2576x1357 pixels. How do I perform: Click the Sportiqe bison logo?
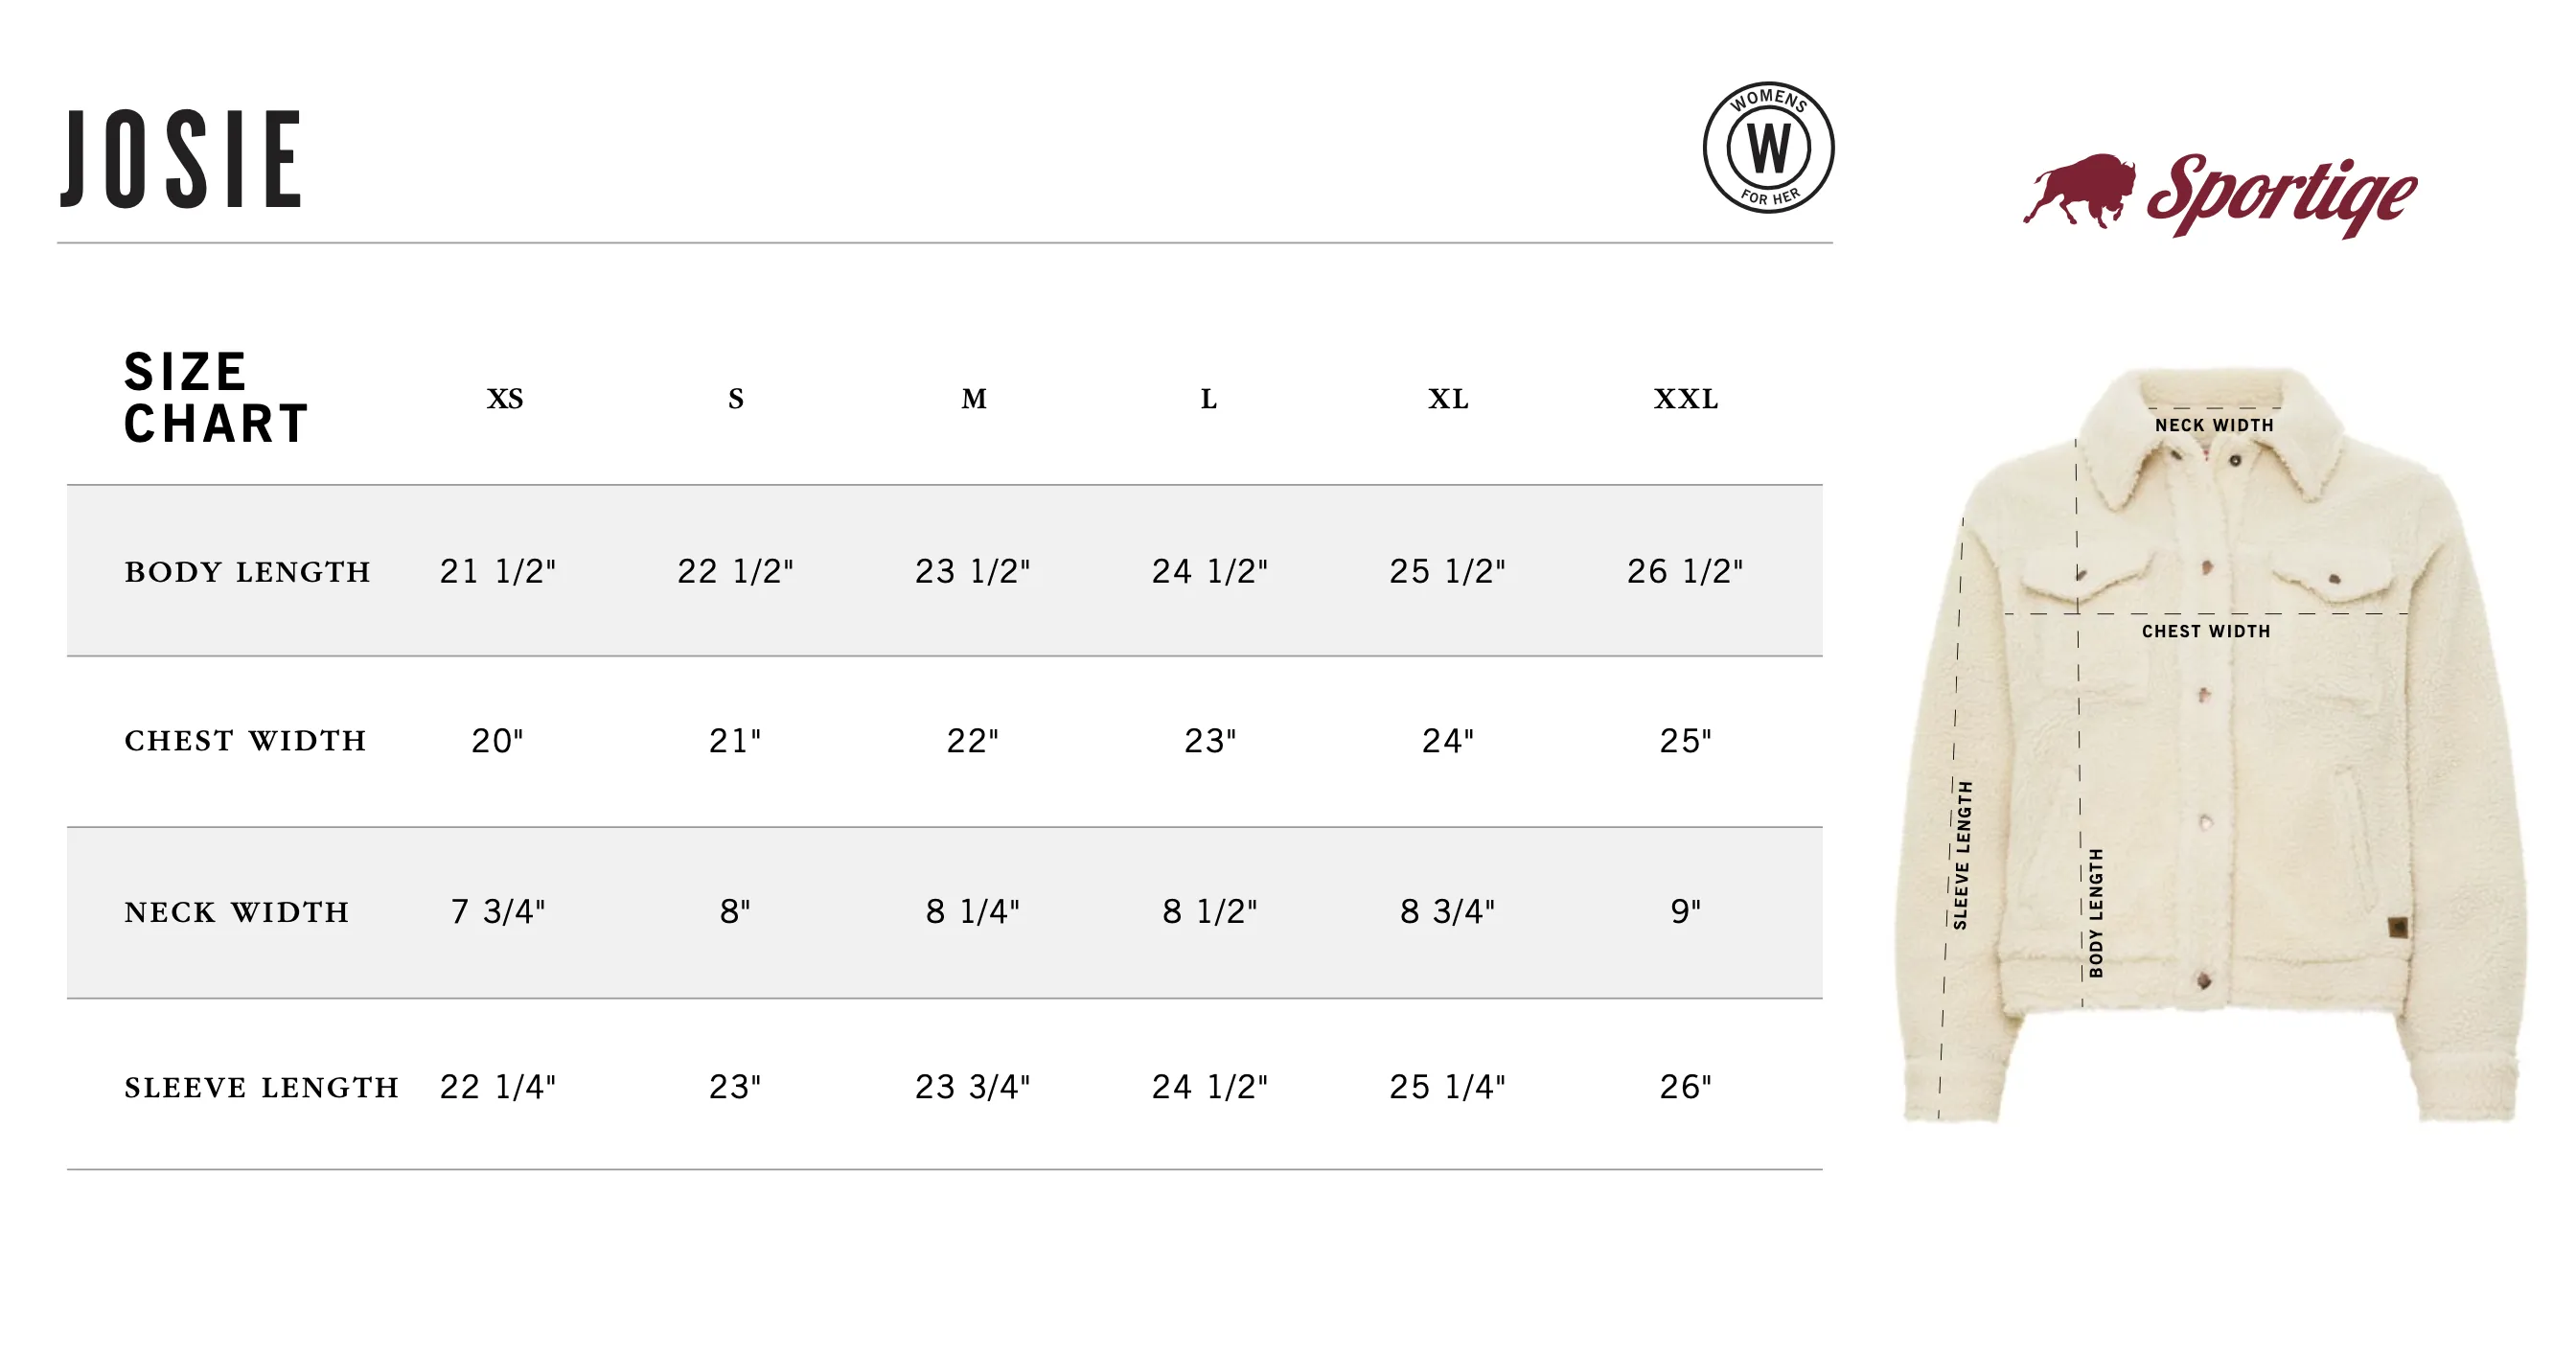pos(2079,190)
